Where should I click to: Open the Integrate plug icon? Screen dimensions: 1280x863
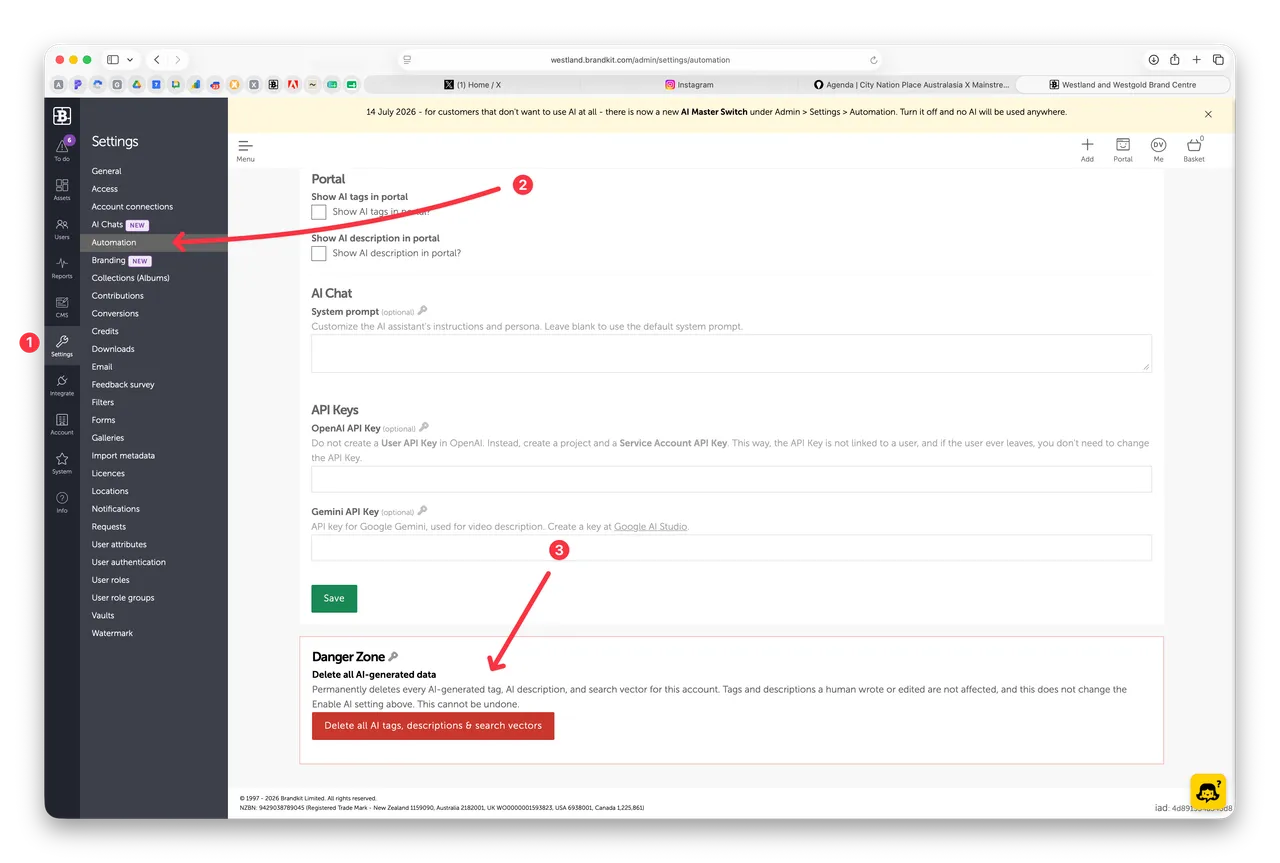pyautogui.click(x=62, y=384)
